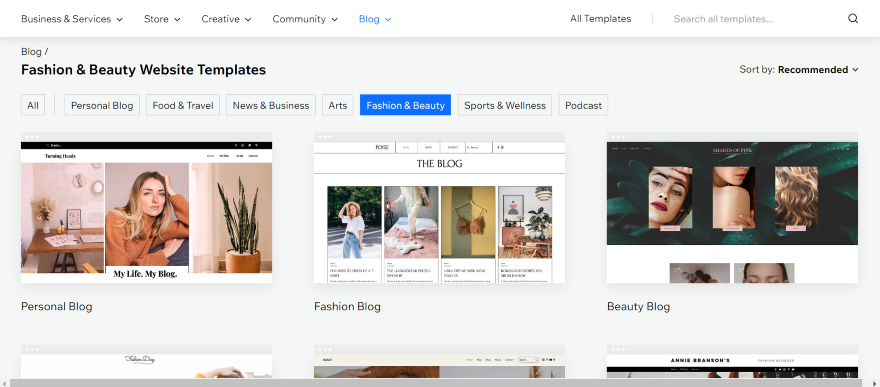
Task: Expand the Business & Services menu
Action: (72, 19)
